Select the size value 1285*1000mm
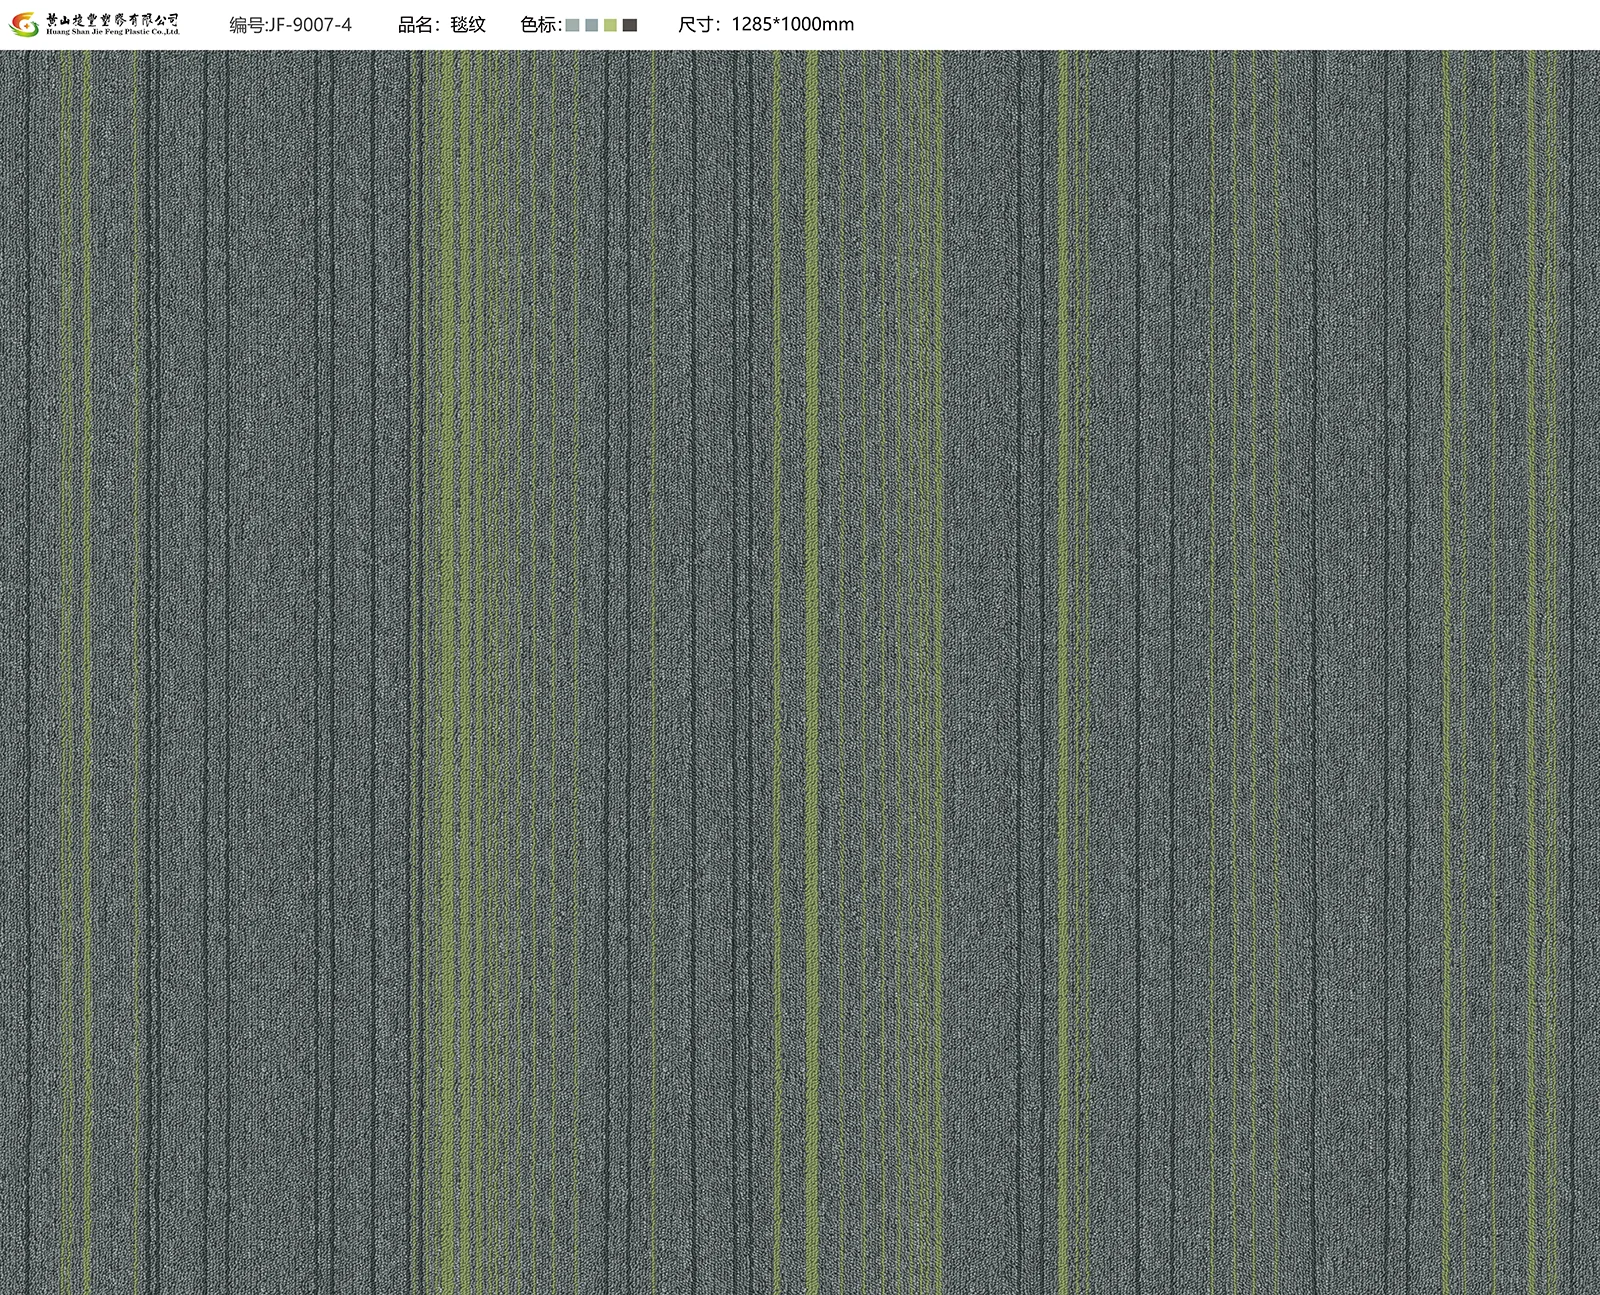 793,25
